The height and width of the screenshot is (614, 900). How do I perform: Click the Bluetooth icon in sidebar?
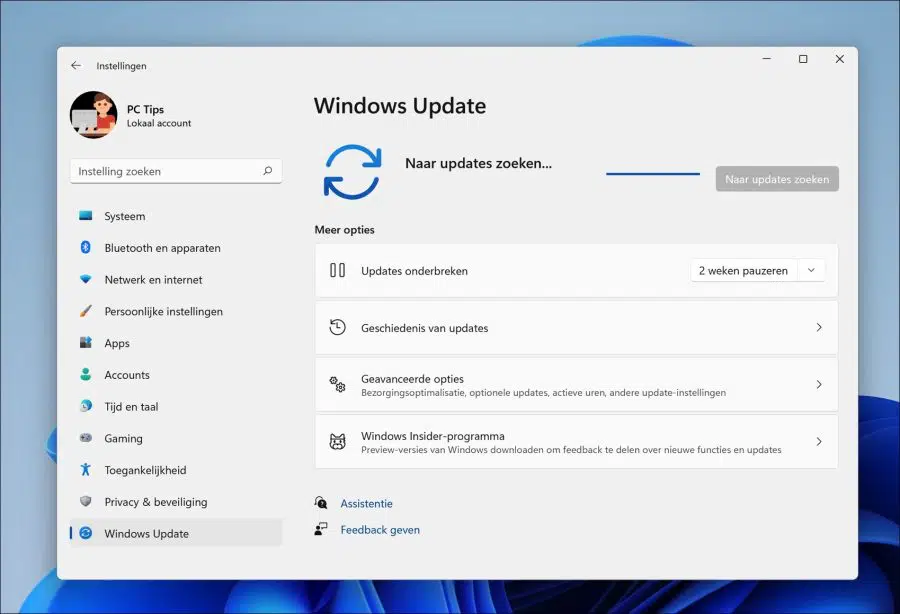click(86, 247)
